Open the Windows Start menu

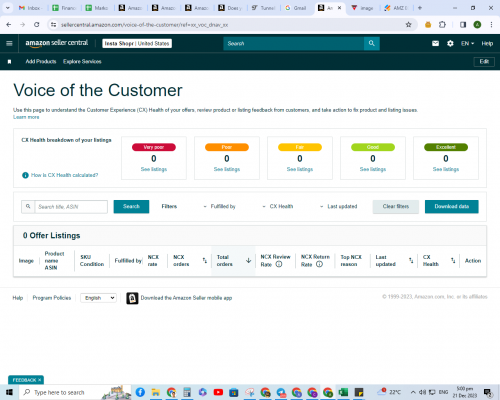pyautogui.click(x=9, y=392)
